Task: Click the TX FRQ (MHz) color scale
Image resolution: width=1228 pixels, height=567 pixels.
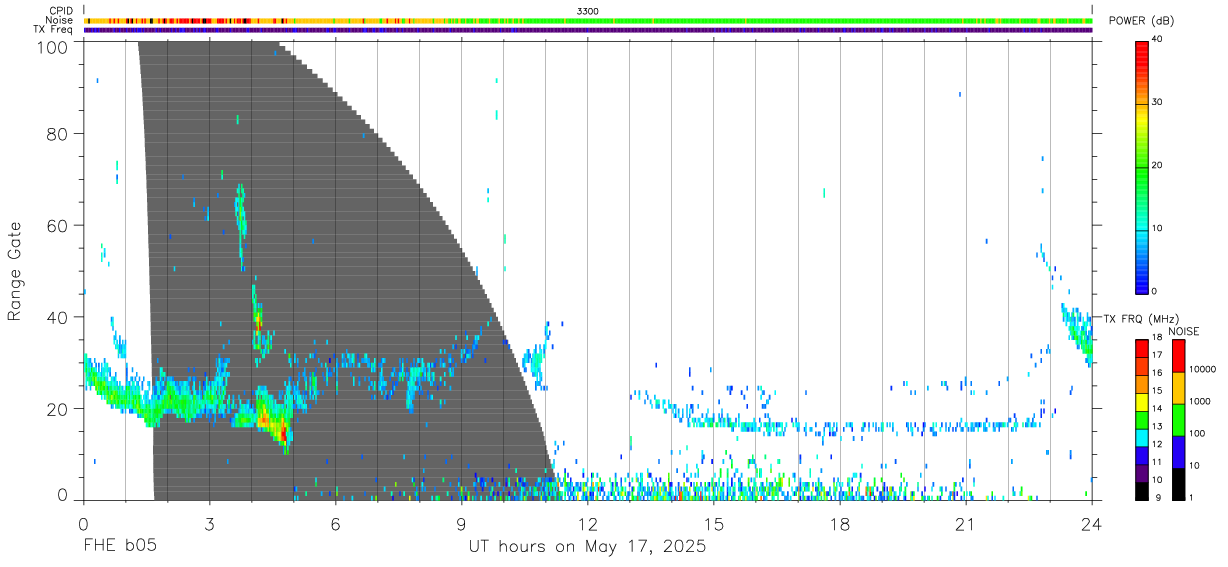Action: tap(1142, 419)
